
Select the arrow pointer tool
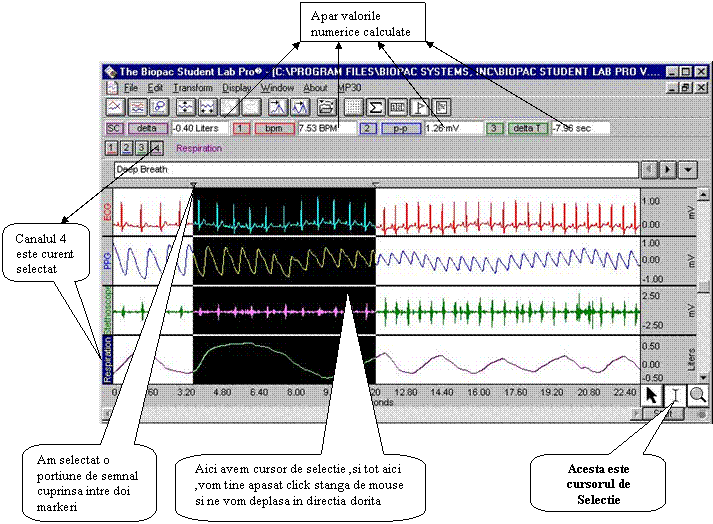click(x=652, y=396)
